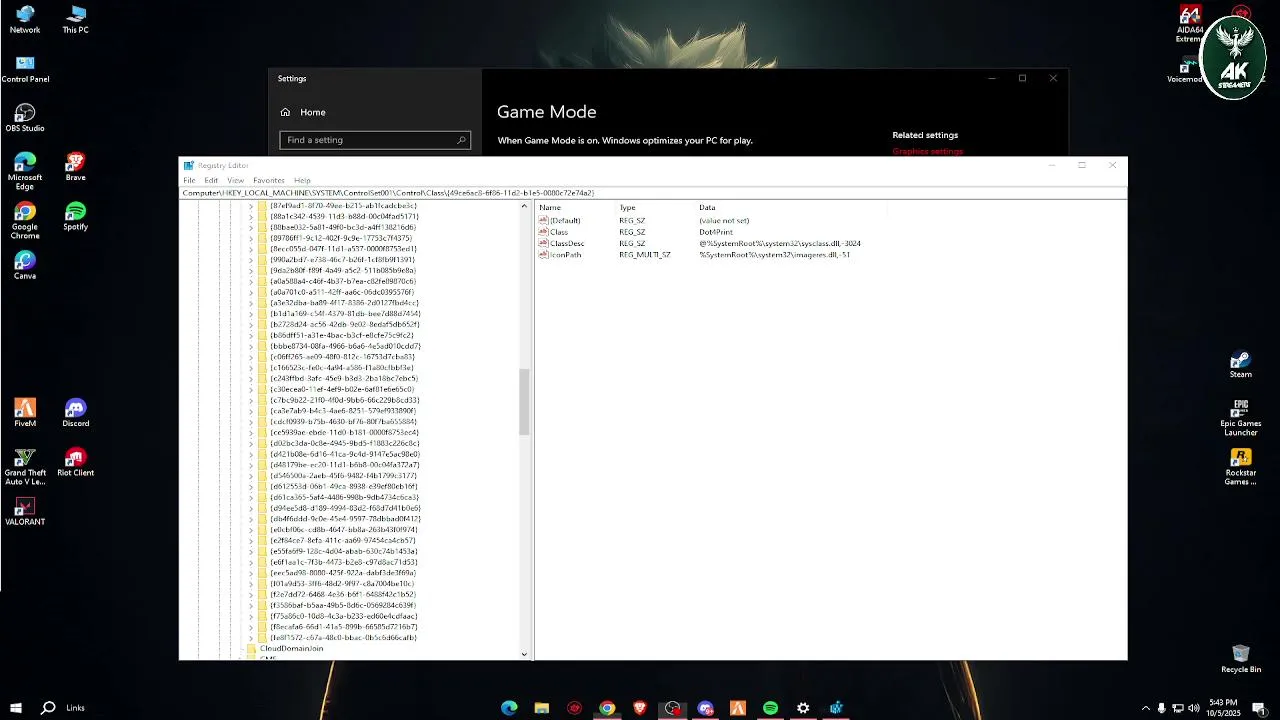
Task: Select the {8ecc055d-047f-11d1...} key
Action: pos(343,248)
